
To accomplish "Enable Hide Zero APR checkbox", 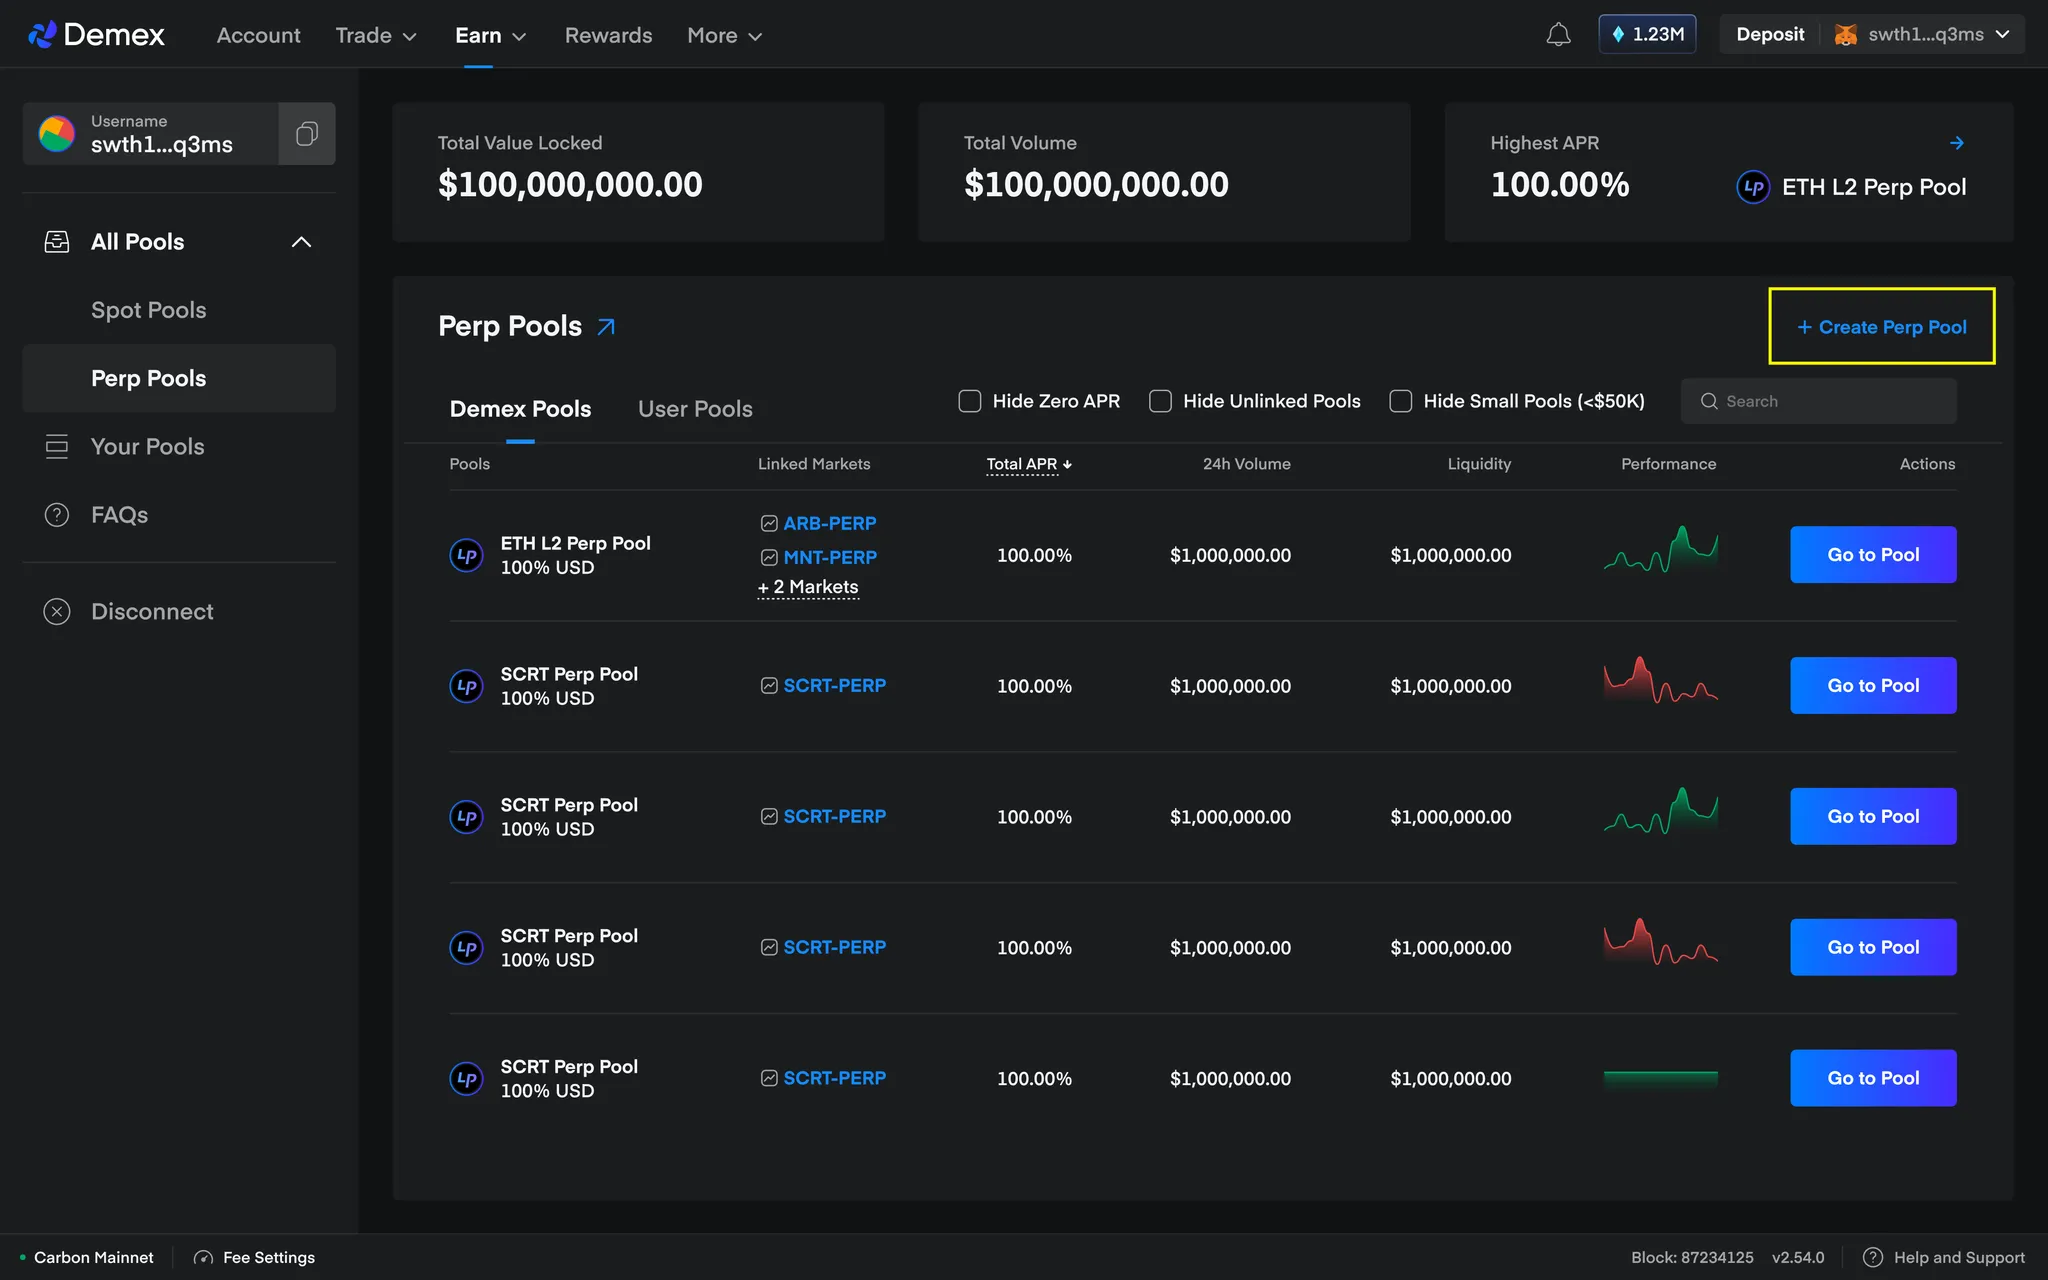I will point(969,401).
